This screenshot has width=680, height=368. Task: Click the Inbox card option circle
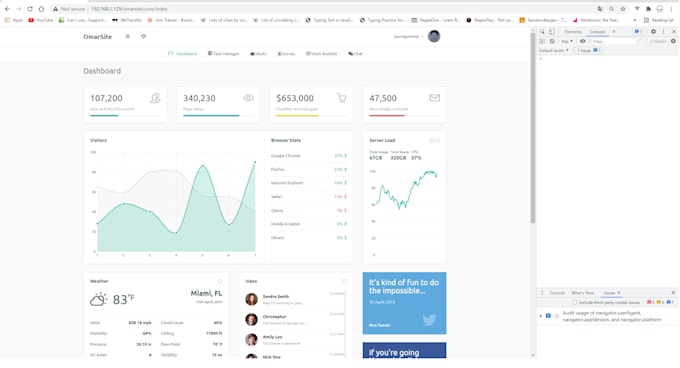point(344,281)
